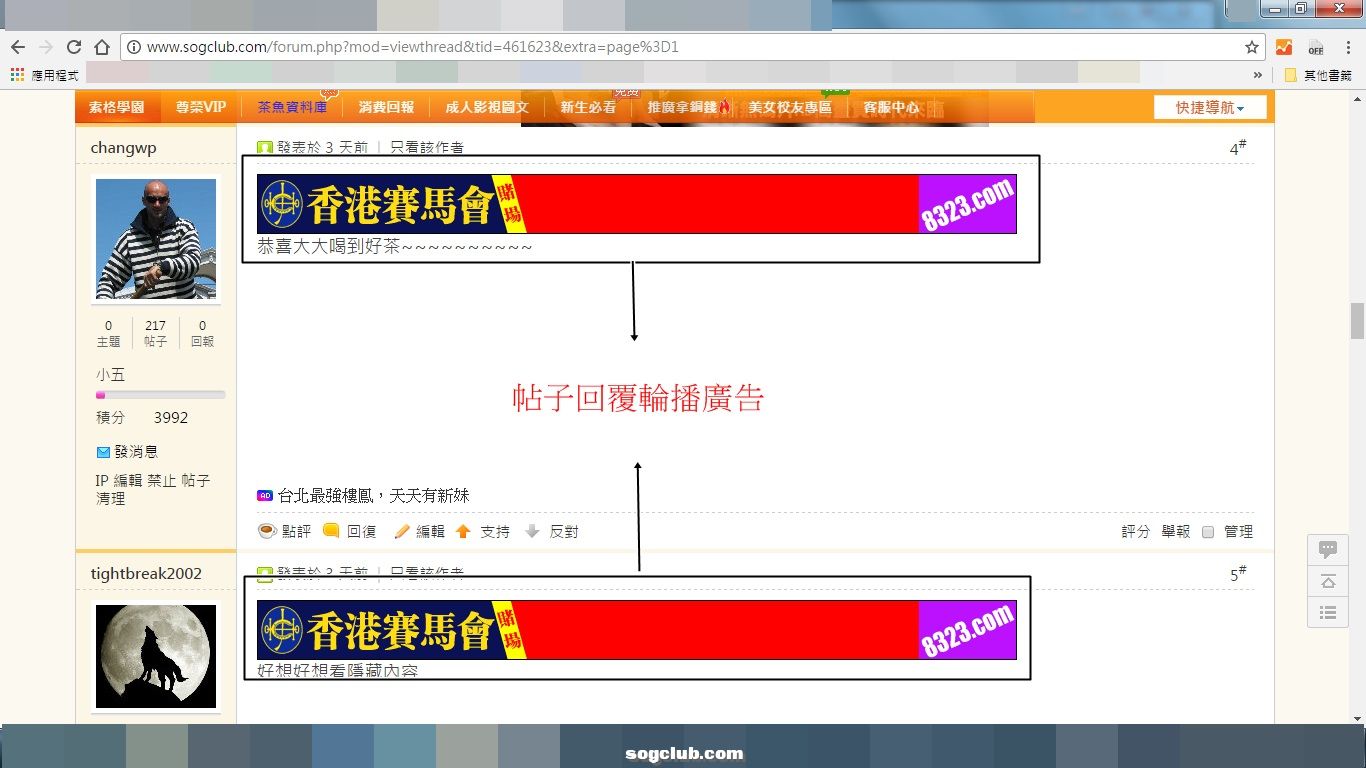This screenshot has height=768, width=1366.
Task: Click the page vertical scrollbar thumb
Action: pyautogui.click(x=1357, y=321)
